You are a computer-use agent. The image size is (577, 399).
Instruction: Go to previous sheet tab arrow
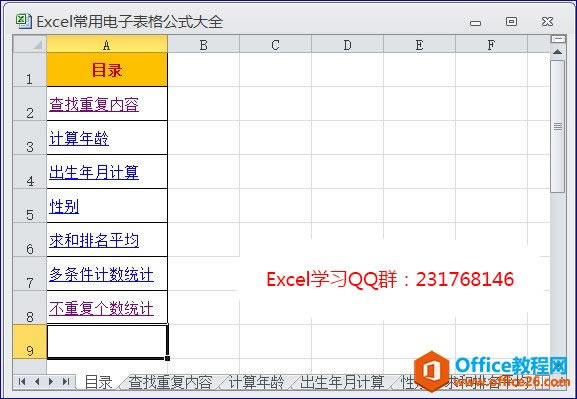pyautogui.click(x=37, y=381)
